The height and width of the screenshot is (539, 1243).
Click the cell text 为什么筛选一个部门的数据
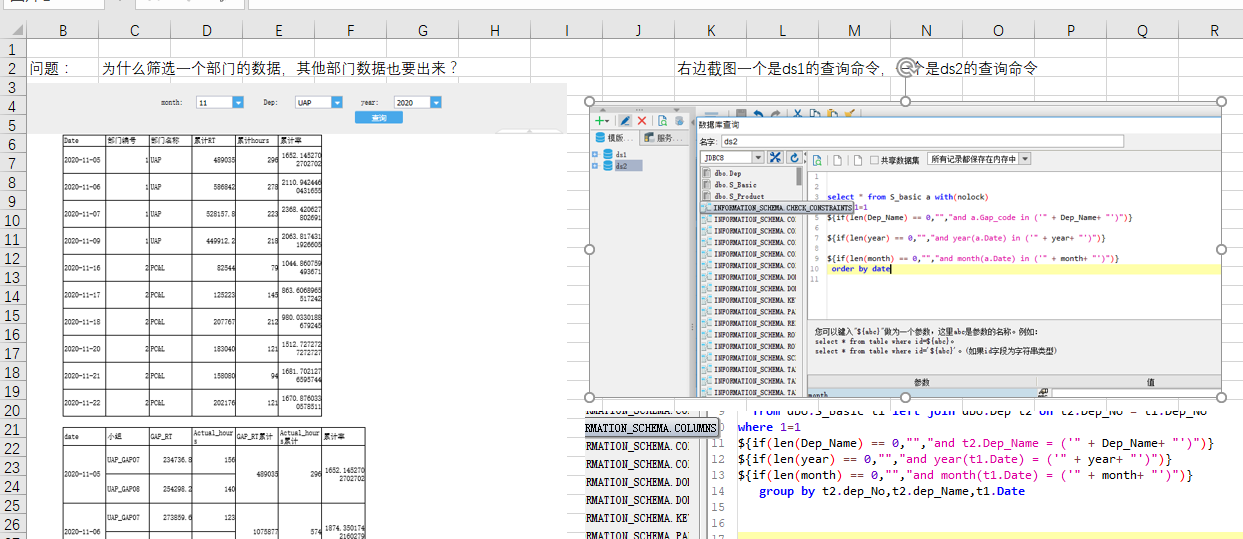[x=190, y=68]
